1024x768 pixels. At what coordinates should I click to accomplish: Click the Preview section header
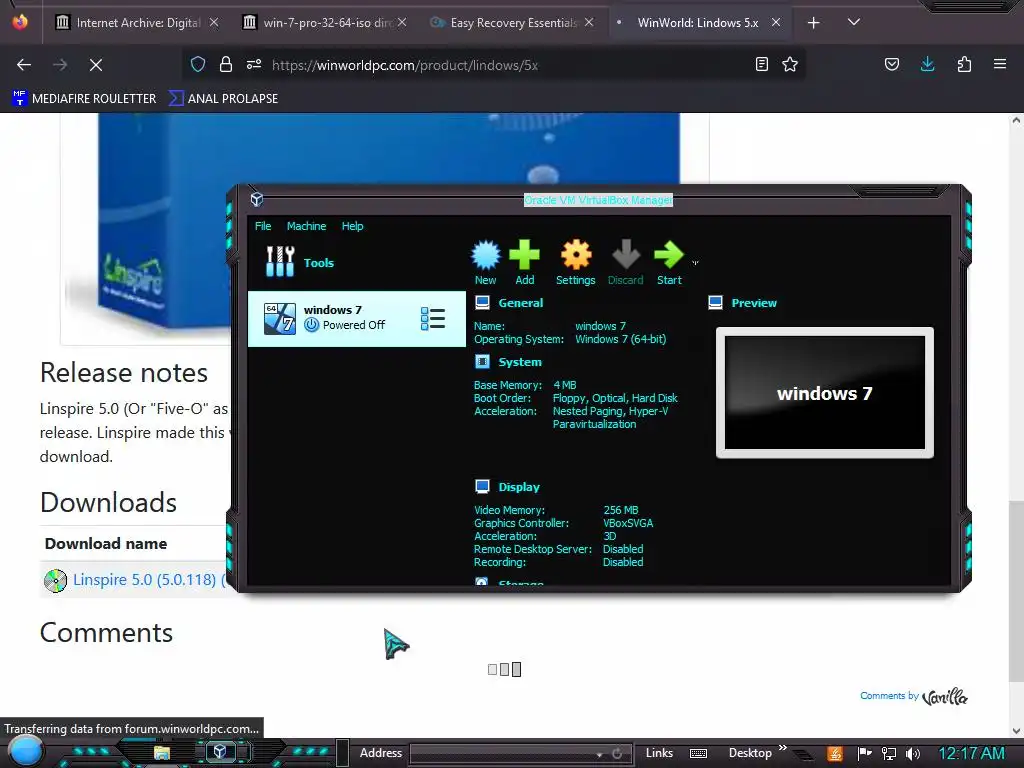click(x=754, y=303)
